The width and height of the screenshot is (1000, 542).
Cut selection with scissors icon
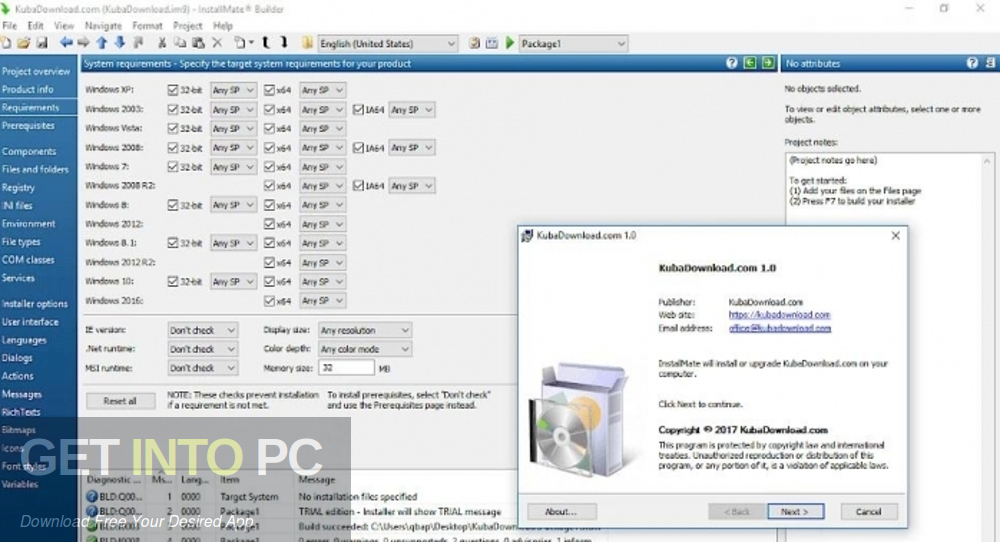pyautogui.click(x=162, y=43)
